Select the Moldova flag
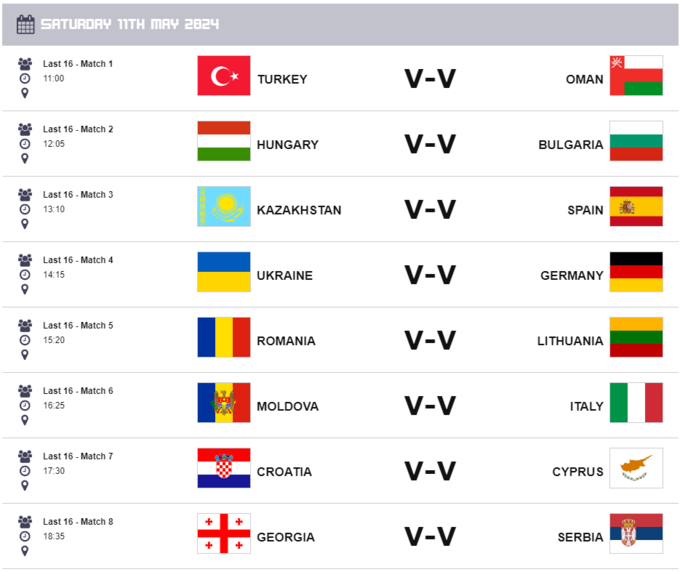Image resolution: width=680 pixels, height=572 pixels. [x=224, y=403]
